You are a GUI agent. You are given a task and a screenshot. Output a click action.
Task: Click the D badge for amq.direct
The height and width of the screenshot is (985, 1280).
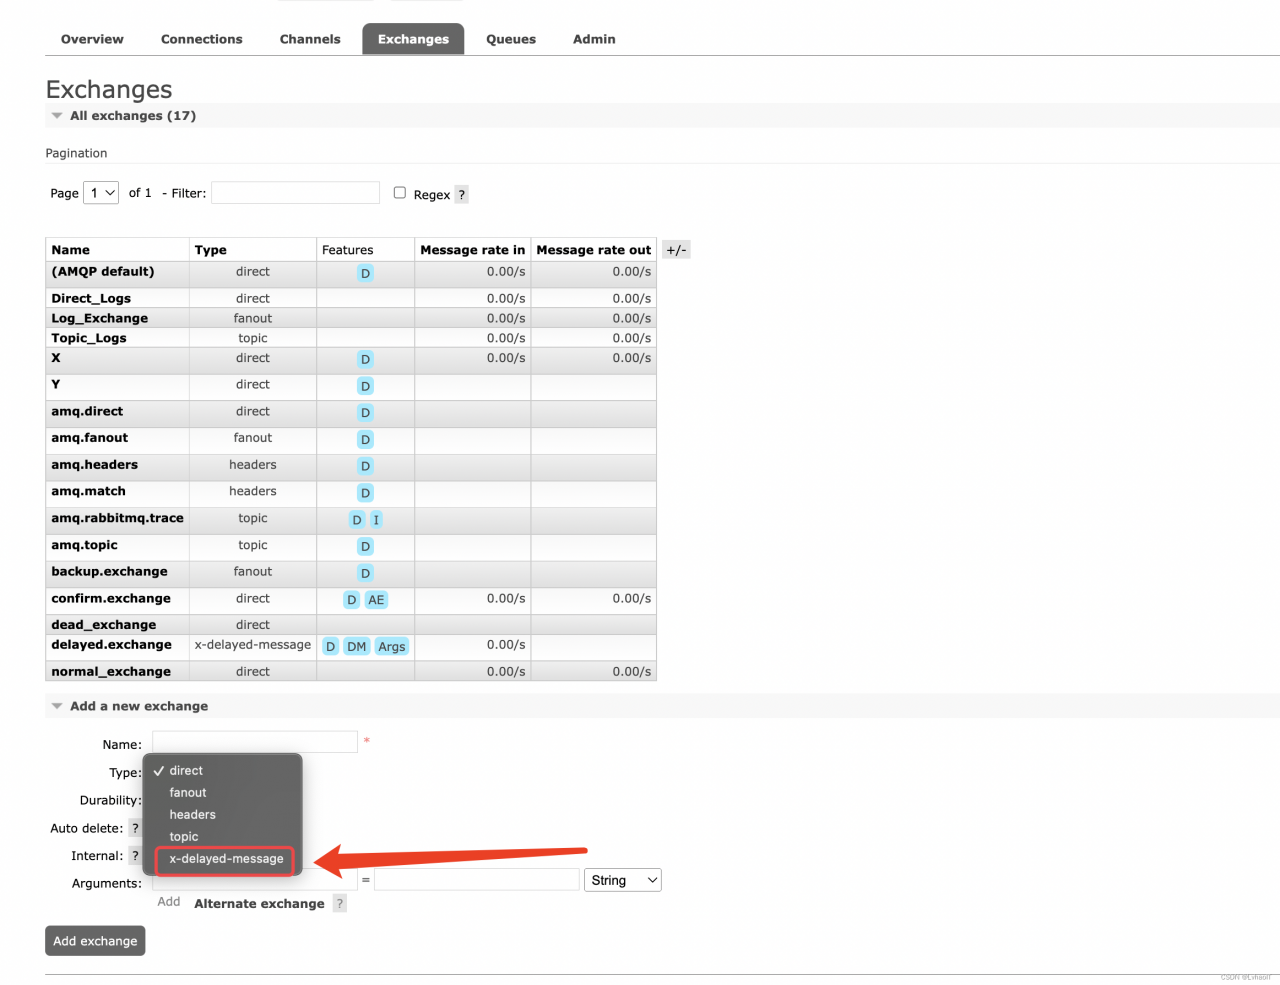(365, 413)
